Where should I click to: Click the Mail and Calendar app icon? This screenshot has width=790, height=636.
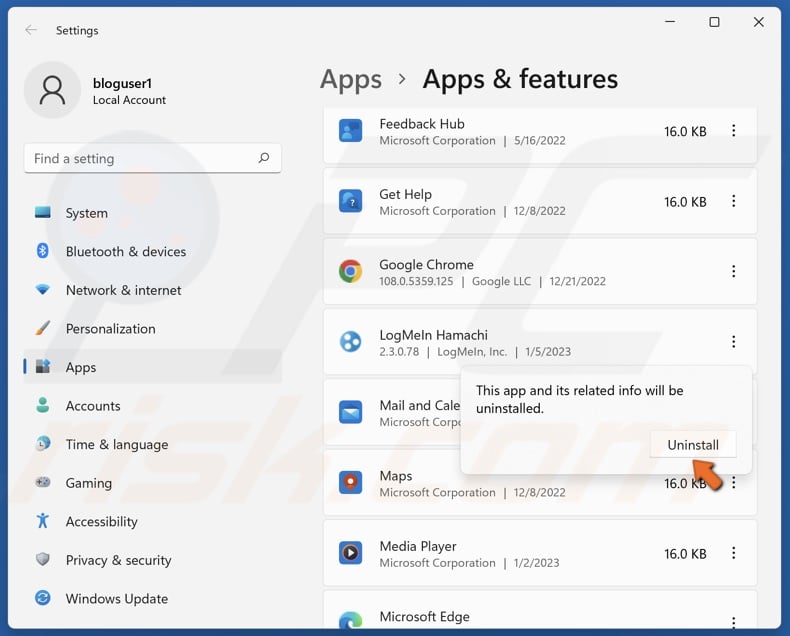350,412
